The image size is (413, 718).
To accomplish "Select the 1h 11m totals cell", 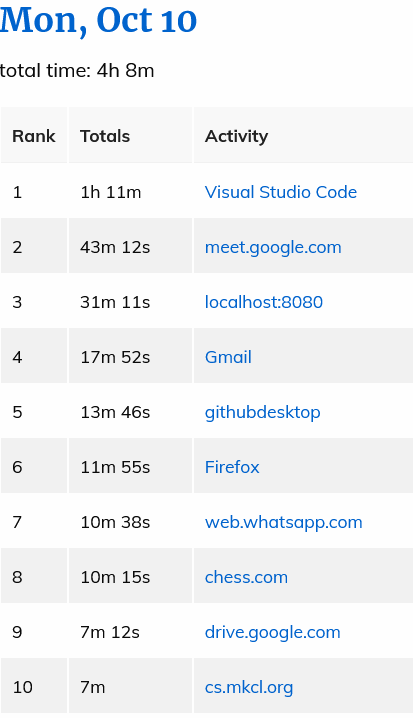I will coord(130,192).
